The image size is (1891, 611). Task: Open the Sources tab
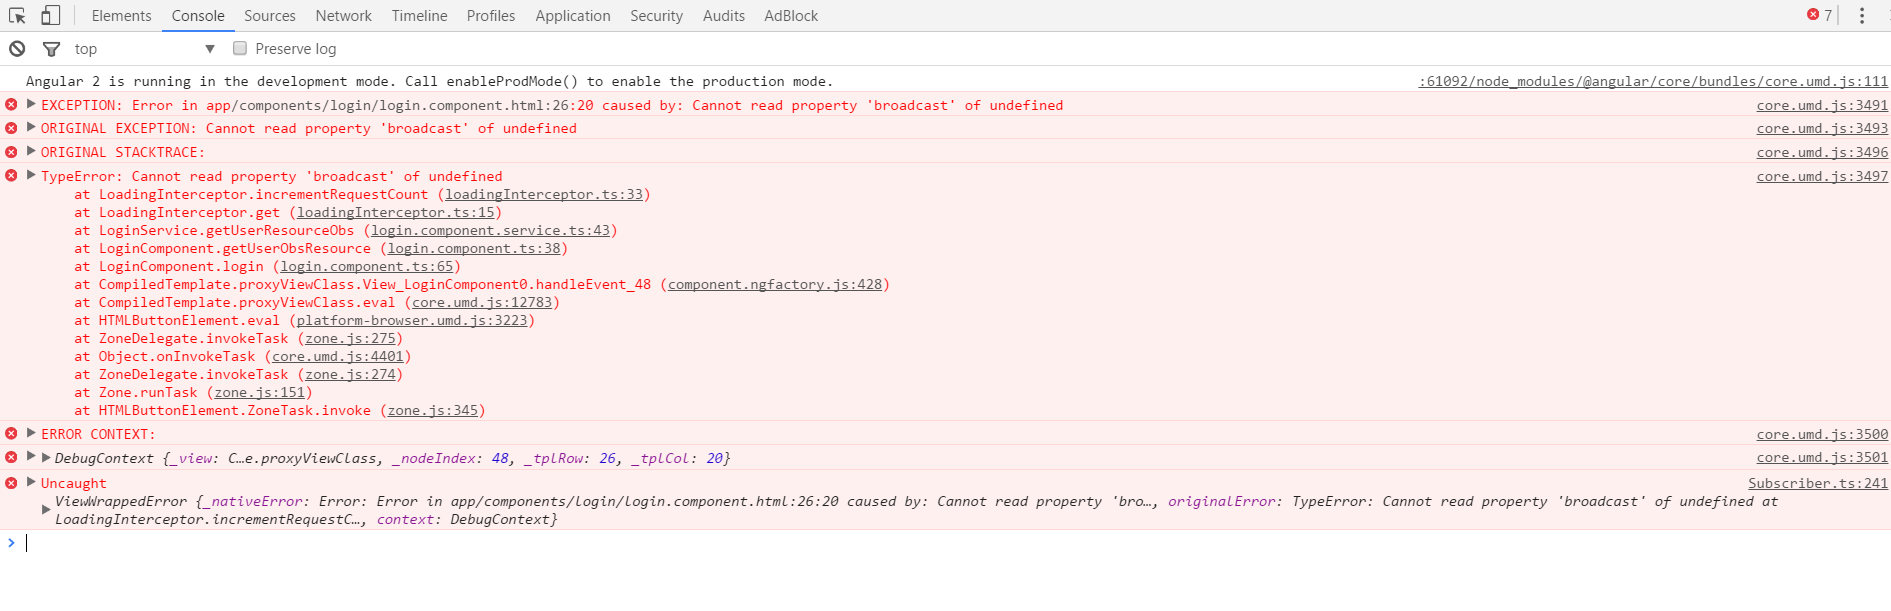[270, 16]
